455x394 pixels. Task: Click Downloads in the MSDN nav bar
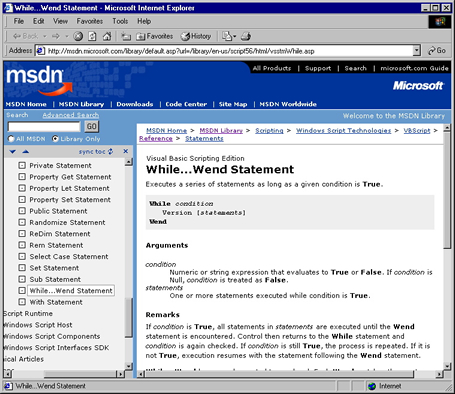click(135, 104)
